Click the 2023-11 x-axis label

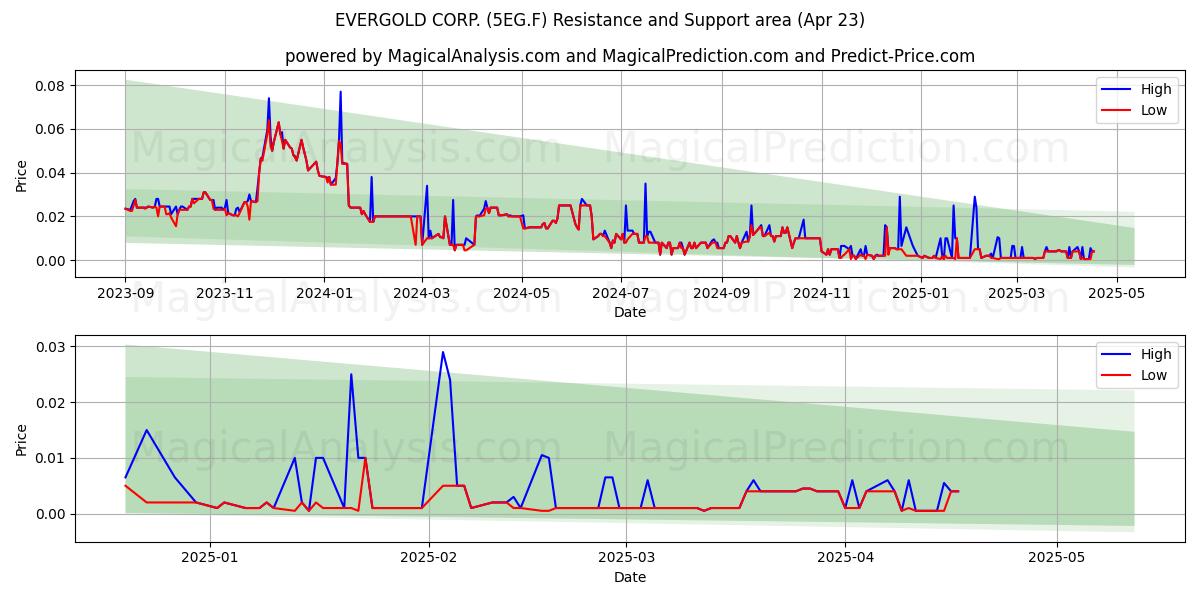(224, 294)
